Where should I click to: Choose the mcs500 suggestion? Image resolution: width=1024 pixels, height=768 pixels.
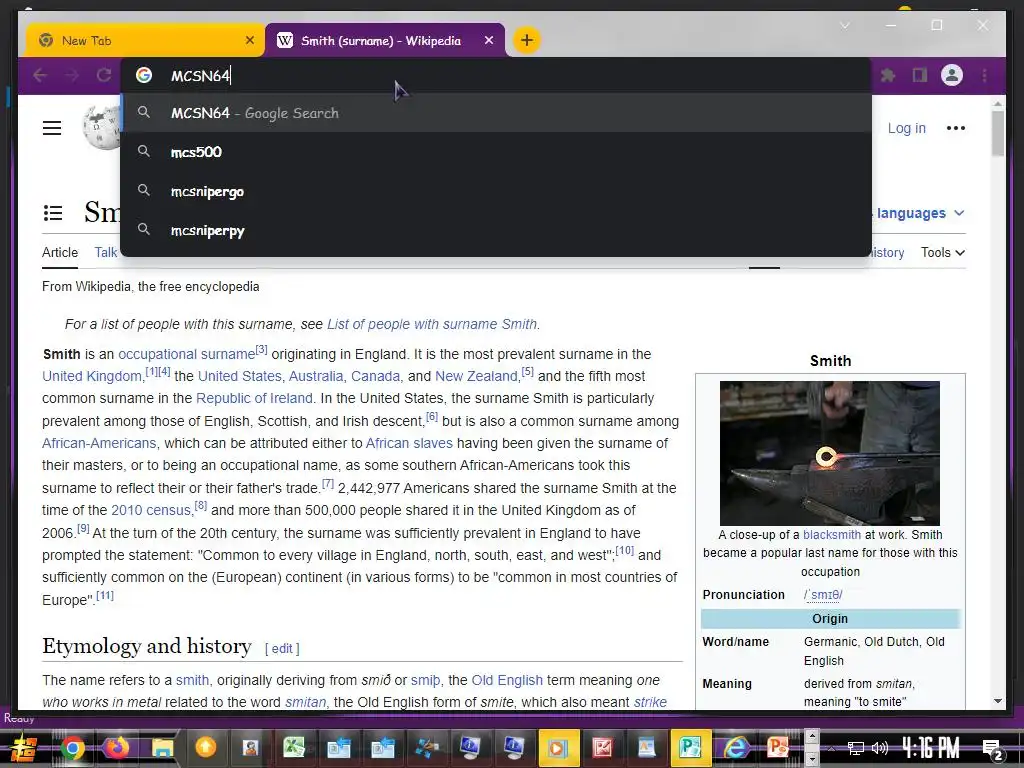[496, 152]
